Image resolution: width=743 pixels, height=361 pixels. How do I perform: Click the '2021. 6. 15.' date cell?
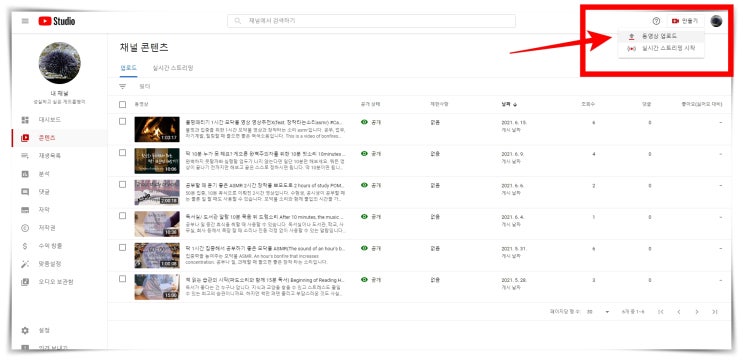click(514, 122)
